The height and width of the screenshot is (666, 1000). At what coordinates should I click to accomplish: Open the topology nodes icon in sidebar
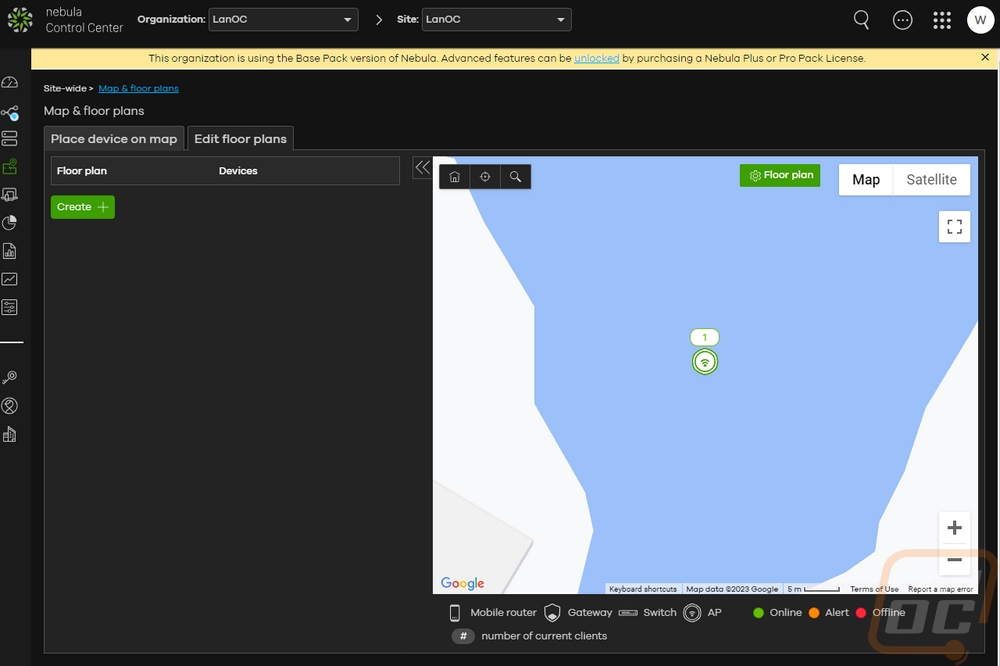tap(10, 113)
